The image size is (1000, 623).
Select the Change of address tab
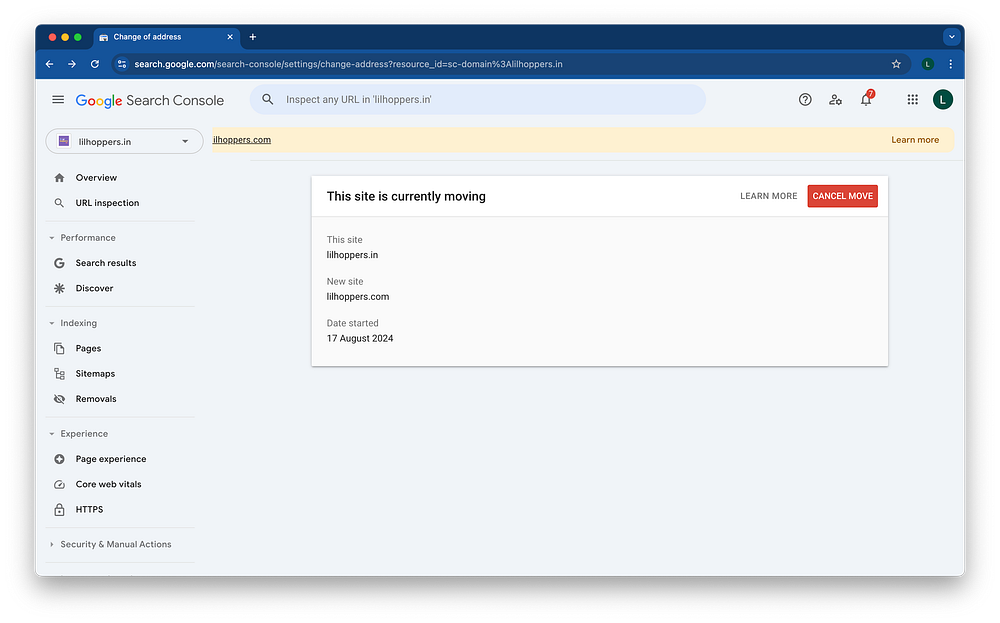(167, 37)
